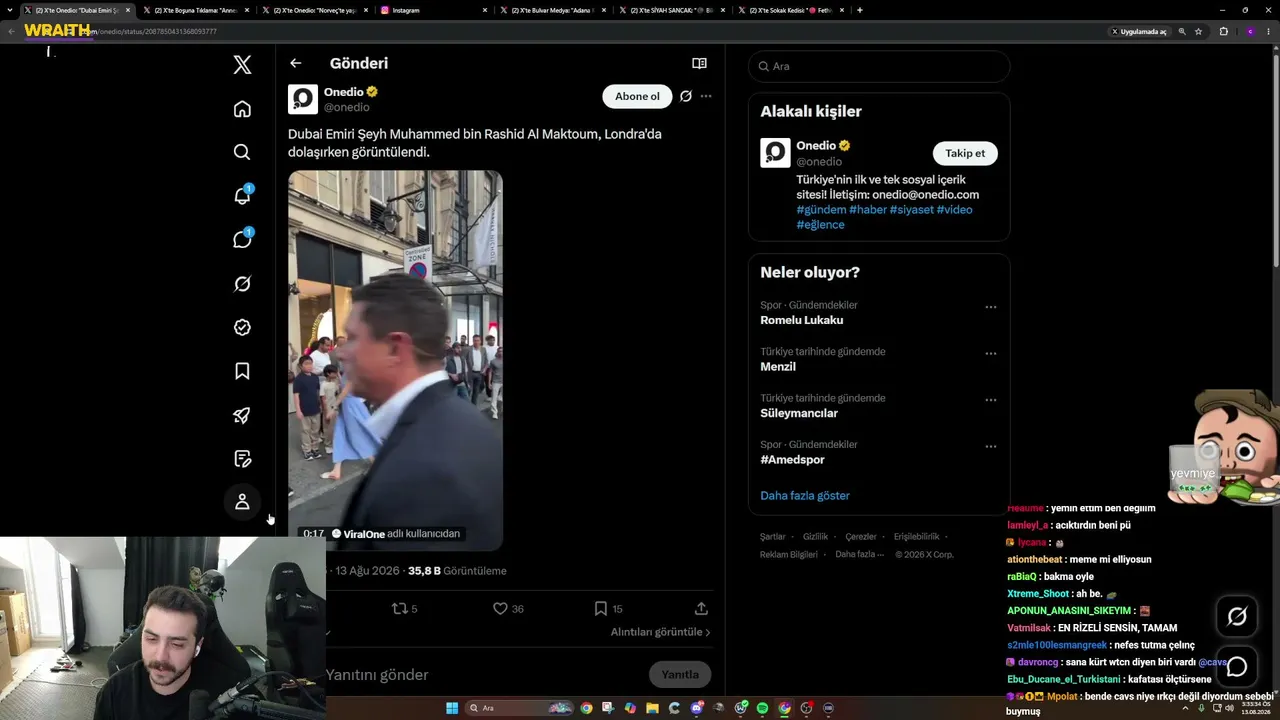Open Discord from the taskbar
The height and width of the screenshot is (720, 1280).
(x=696, y=708)
